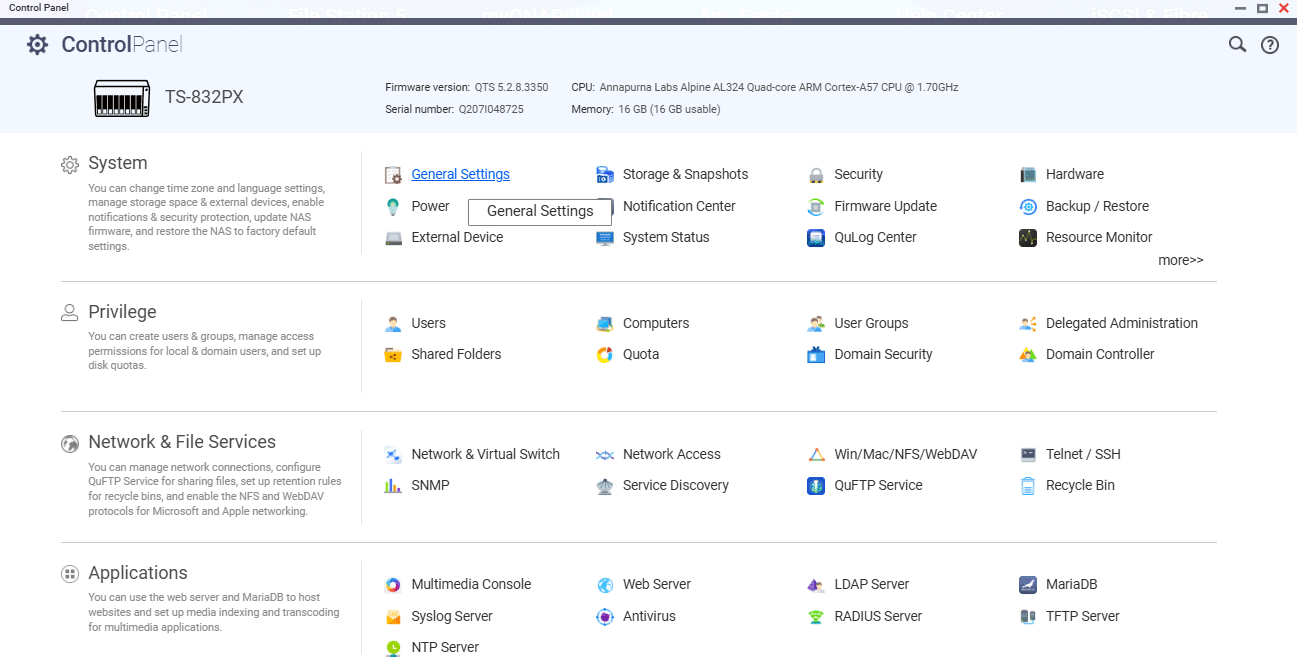
Task: Click the Storage & Snapshots icon
Action: tap(605, 175)
